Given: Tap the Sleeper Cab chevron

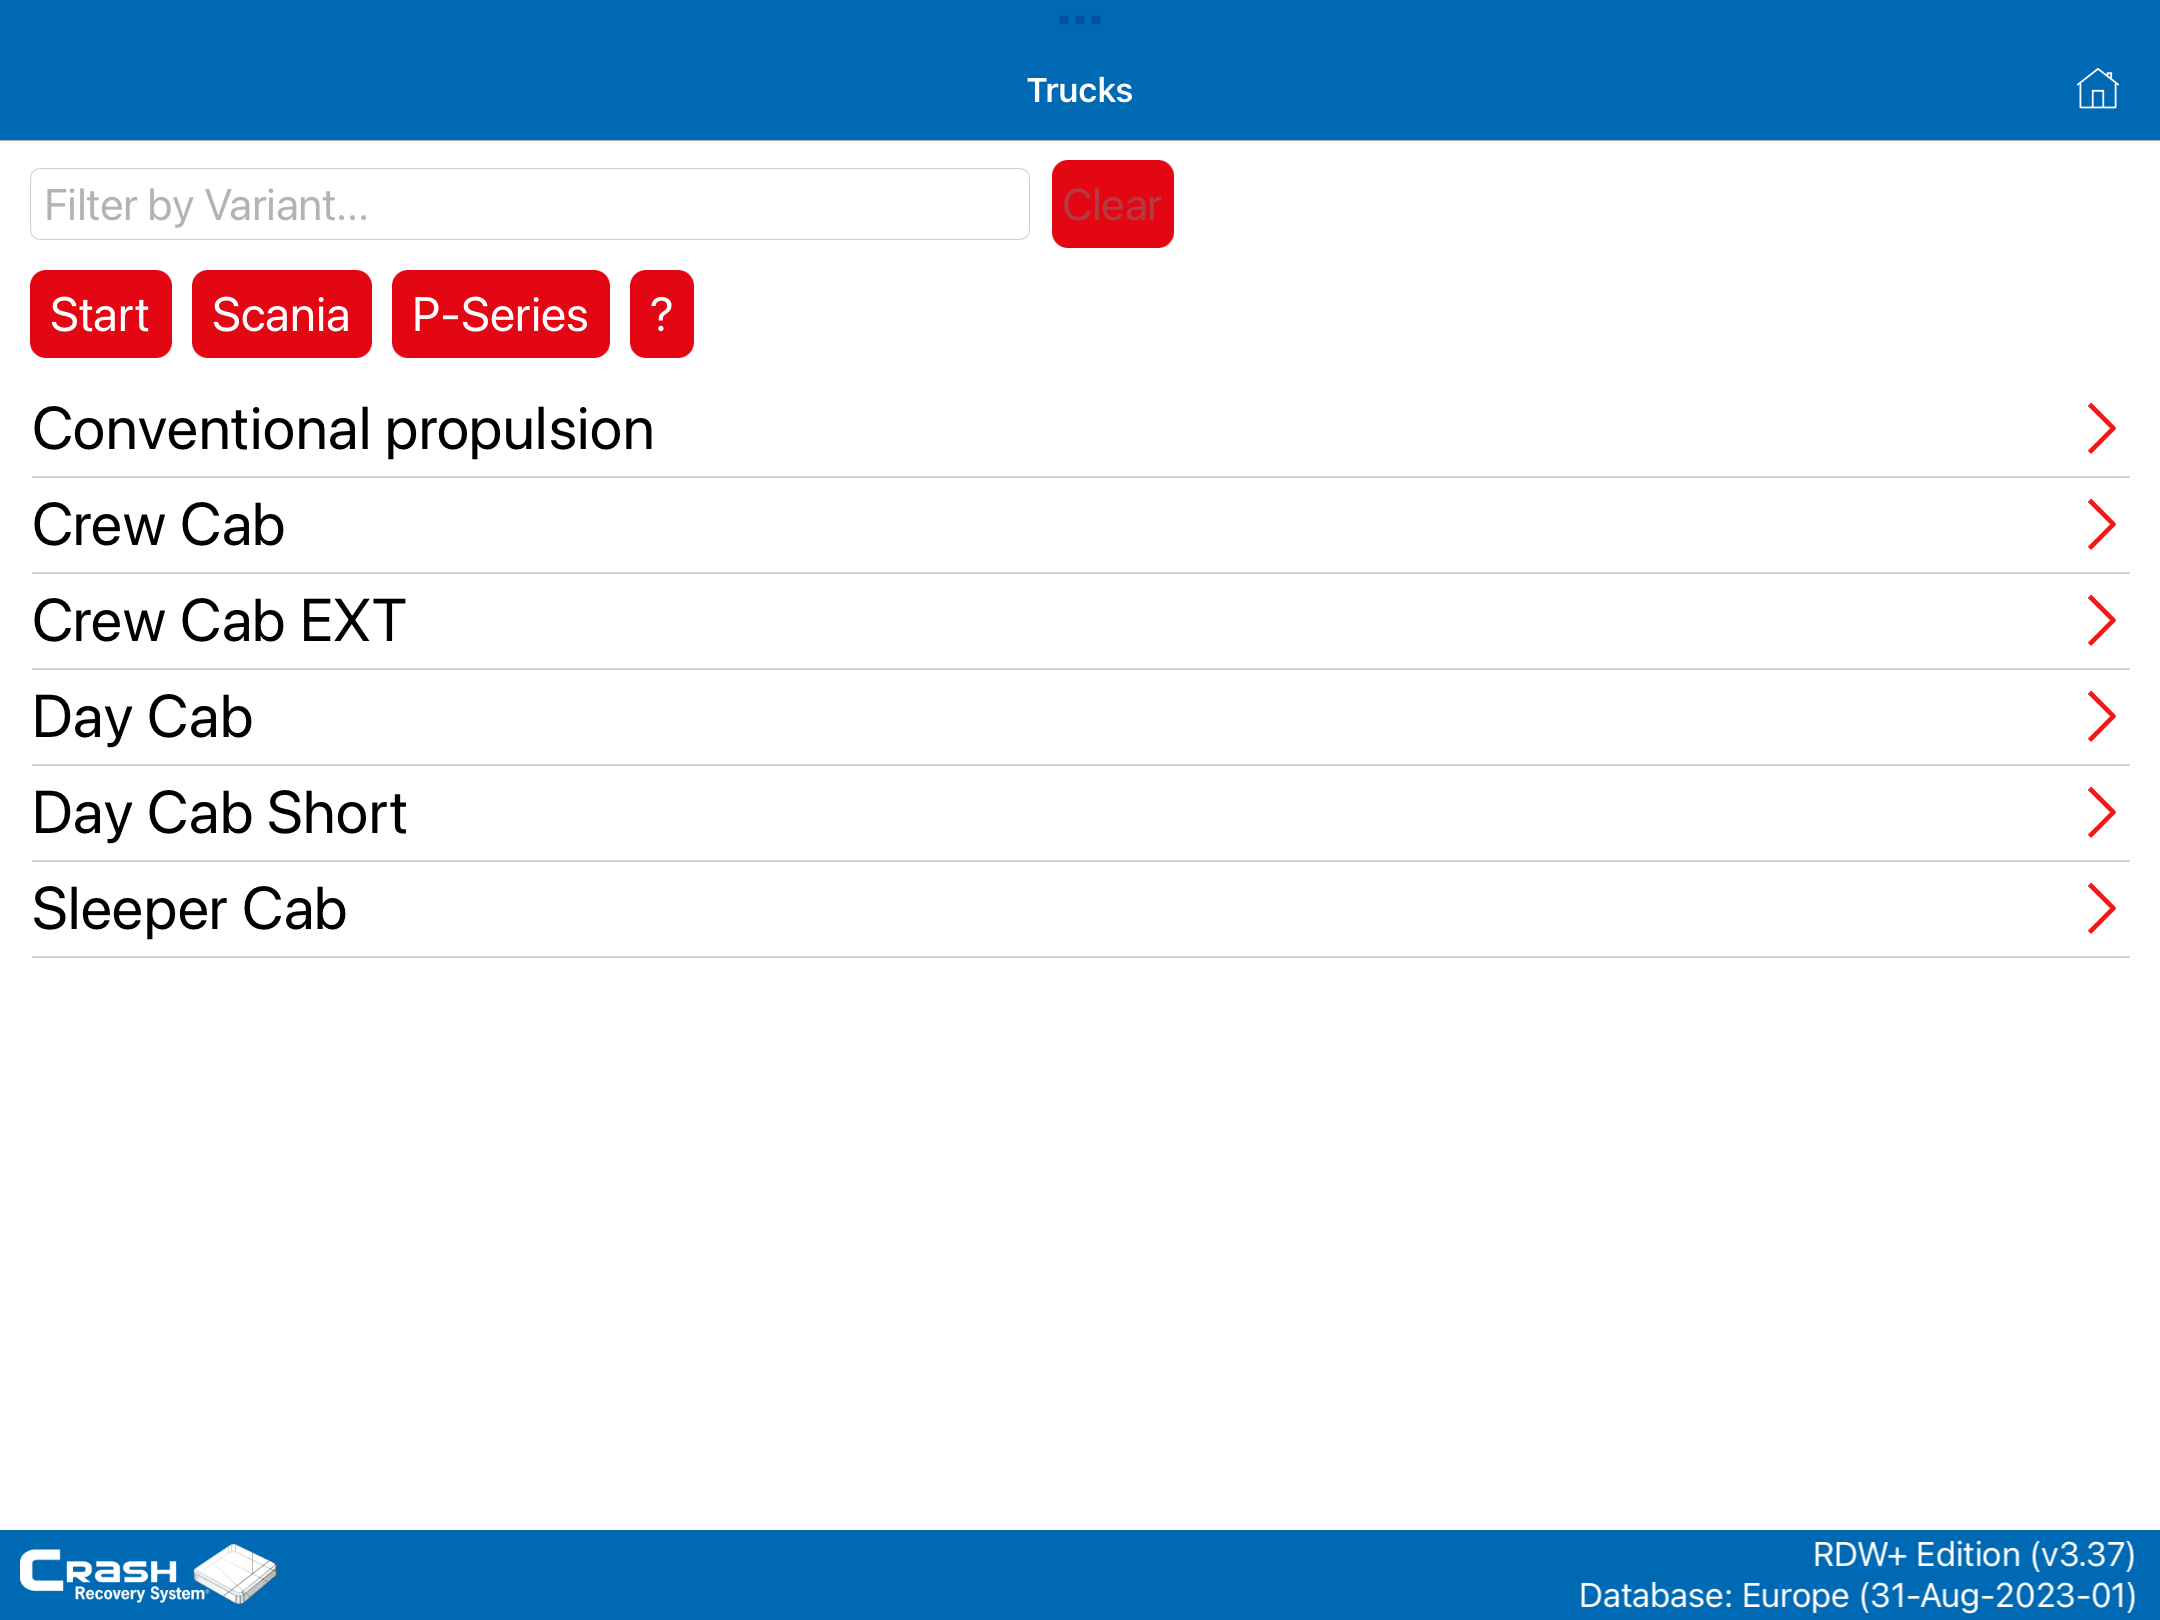Looking at the screenshot, I should (2101, 909).
